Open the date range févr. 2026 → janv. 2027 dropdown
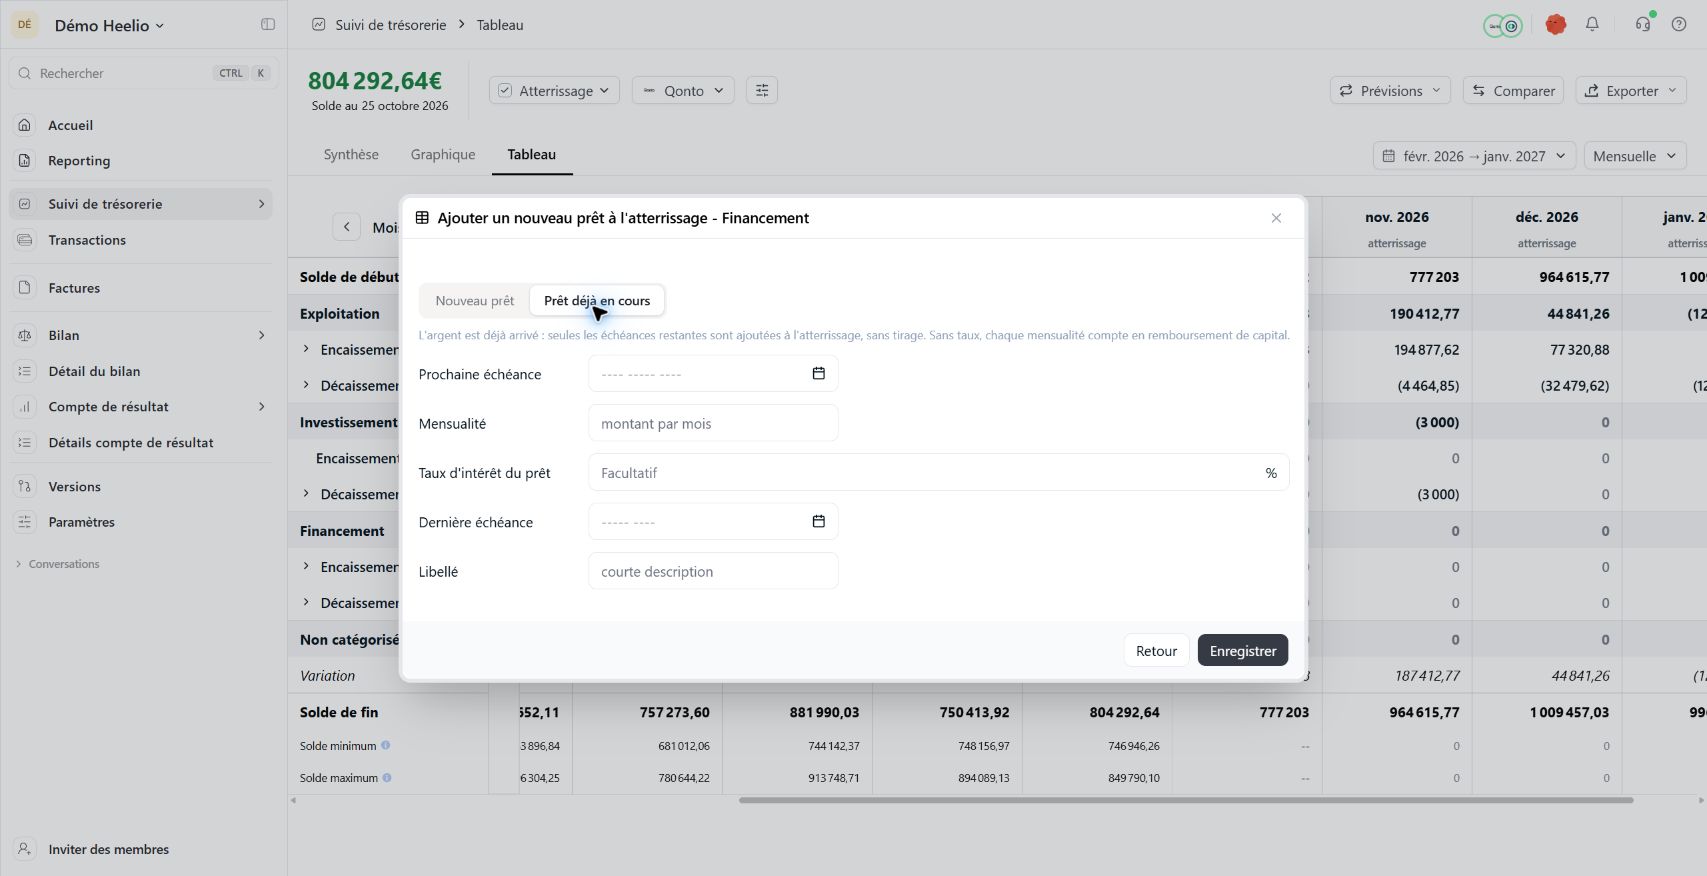This screenshot has width=1707, height=876. [1475, 156]
